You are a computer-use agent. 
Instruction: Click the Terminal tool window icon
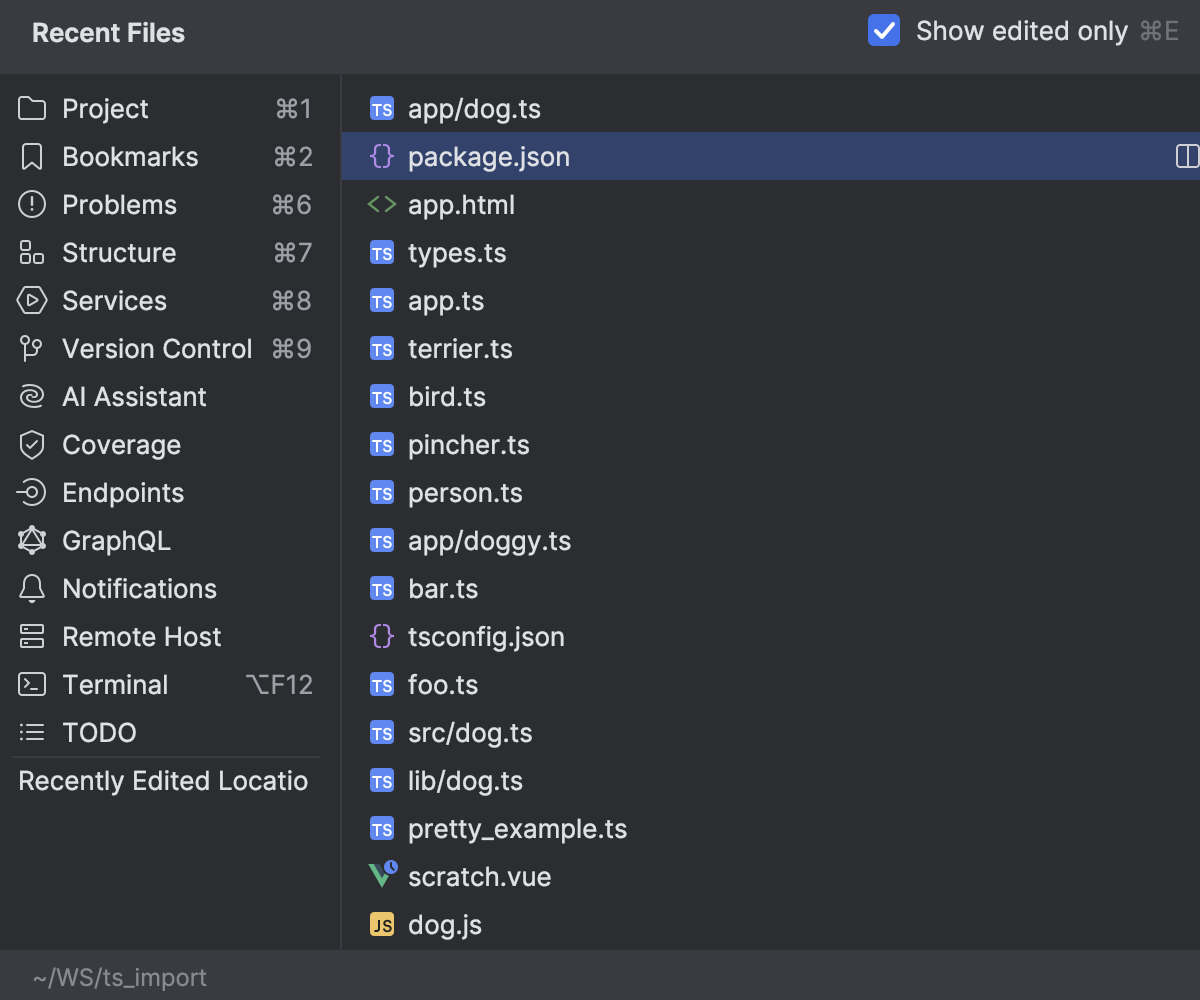tap(115, 684)
